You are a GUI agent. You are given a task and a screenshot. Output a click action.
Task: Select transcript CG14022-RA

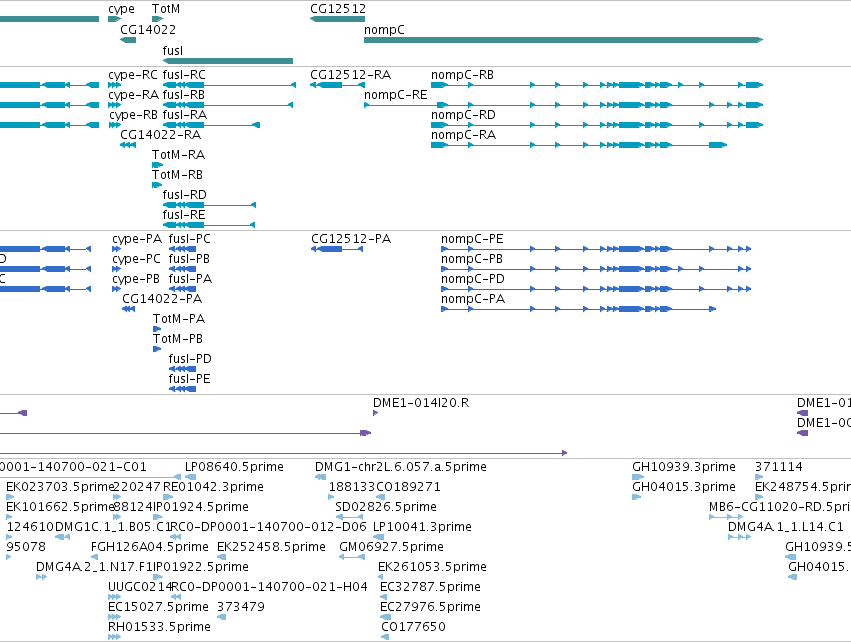click(x=128, y=145)
